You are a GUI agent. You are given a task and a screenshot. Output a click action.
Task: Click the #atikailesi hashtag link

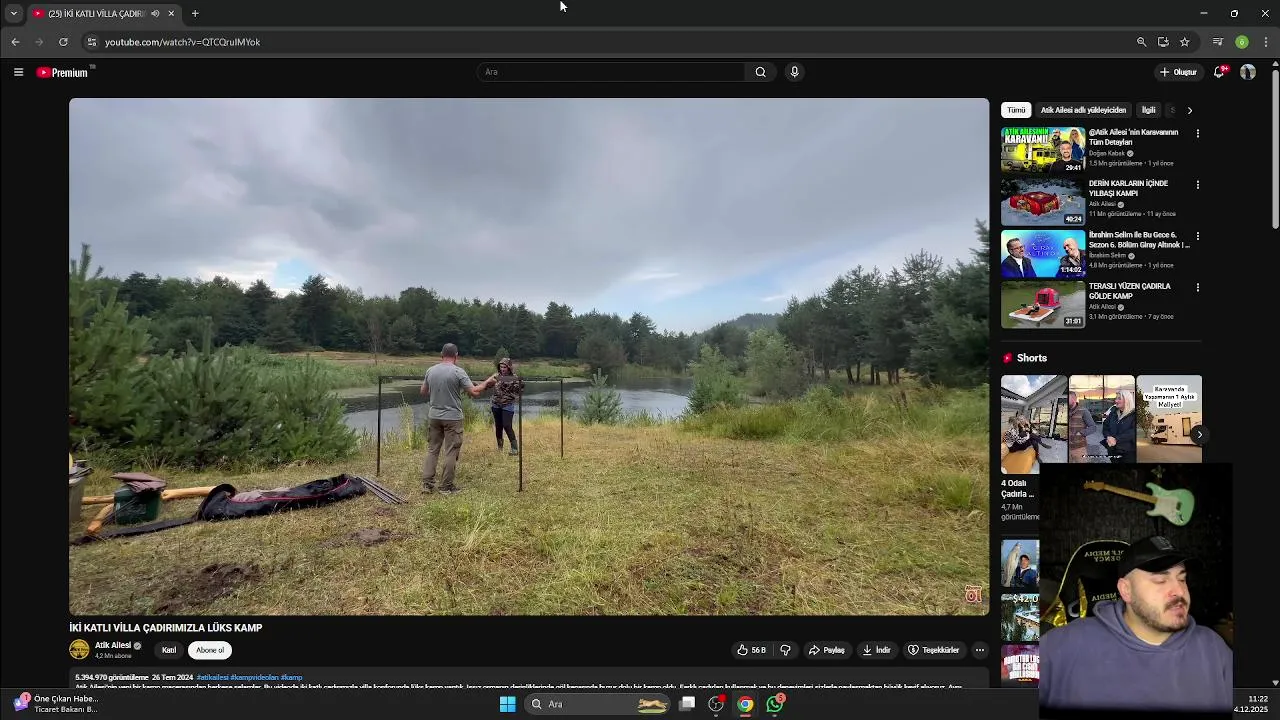(212, 678)
